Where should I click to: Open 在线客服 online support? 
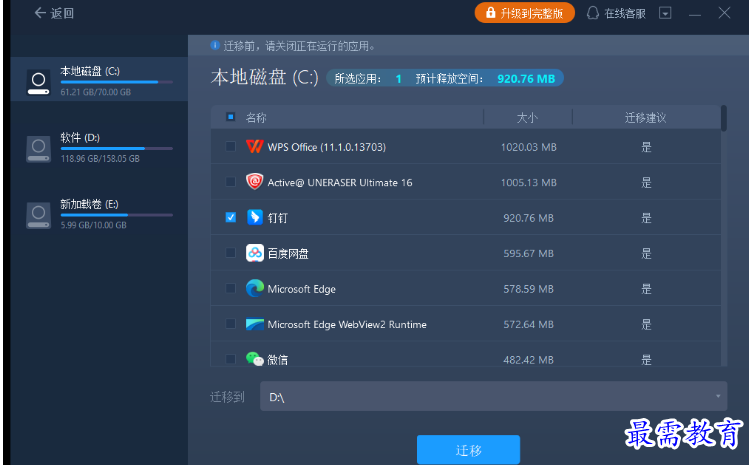pos(616,13)
